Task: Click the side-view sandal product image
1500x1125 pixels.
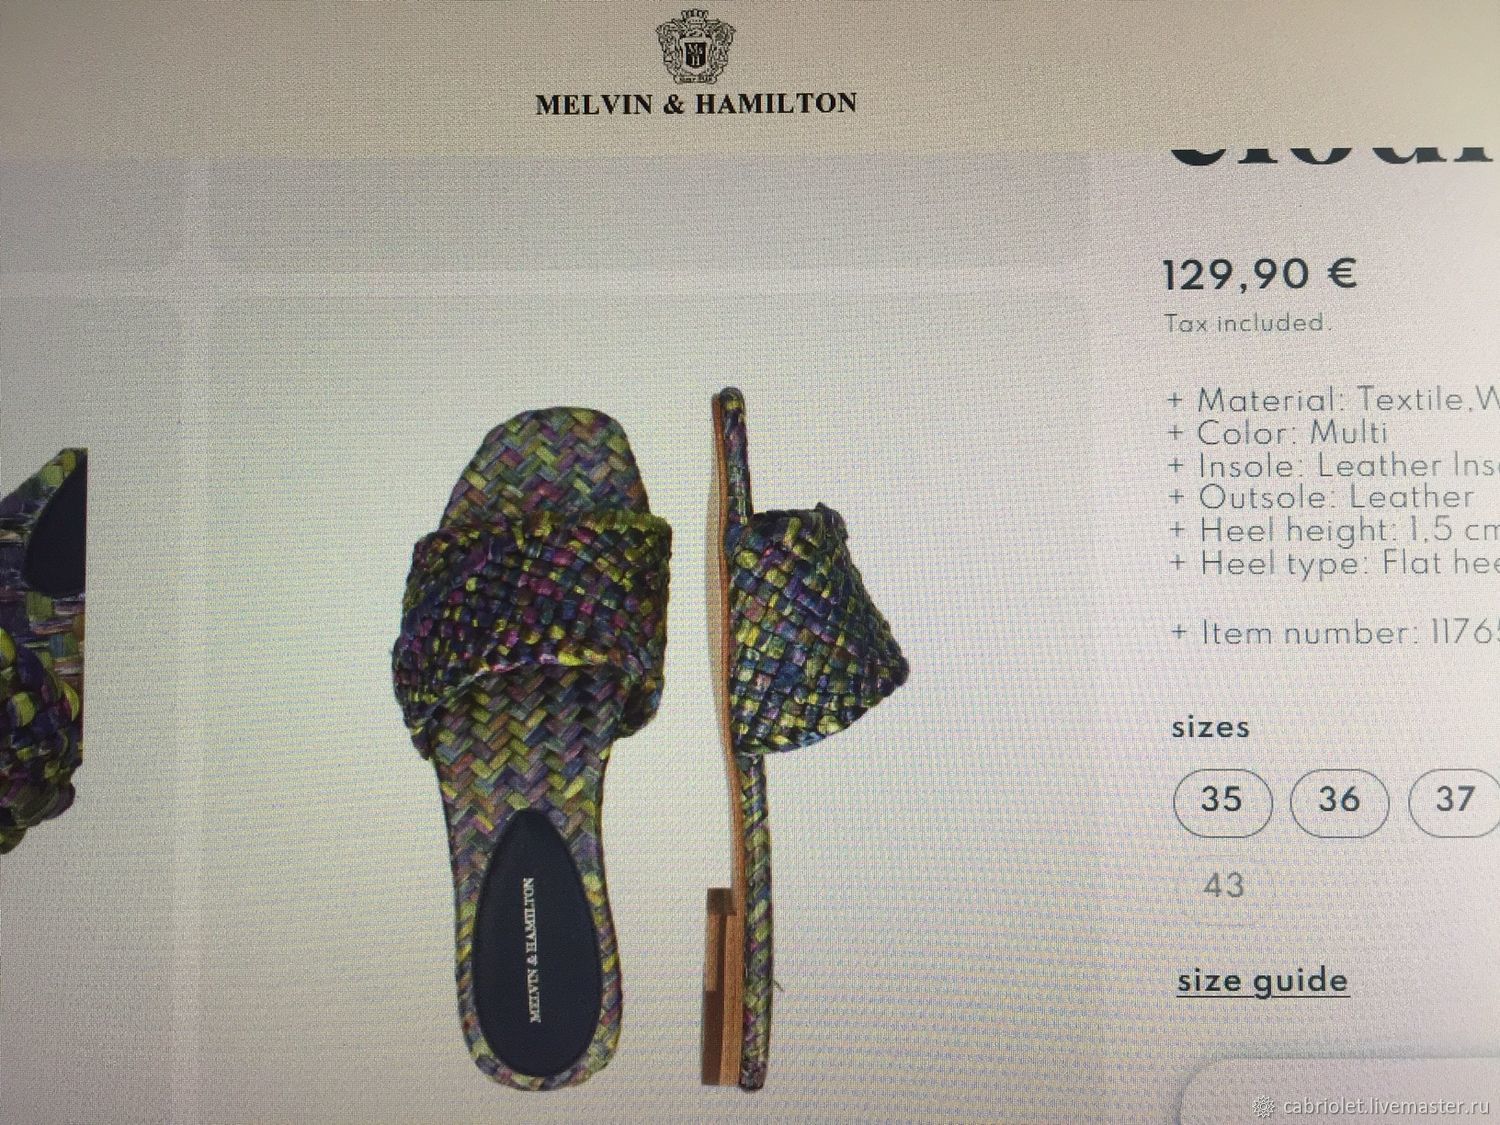Action: [x=800, y=737]
